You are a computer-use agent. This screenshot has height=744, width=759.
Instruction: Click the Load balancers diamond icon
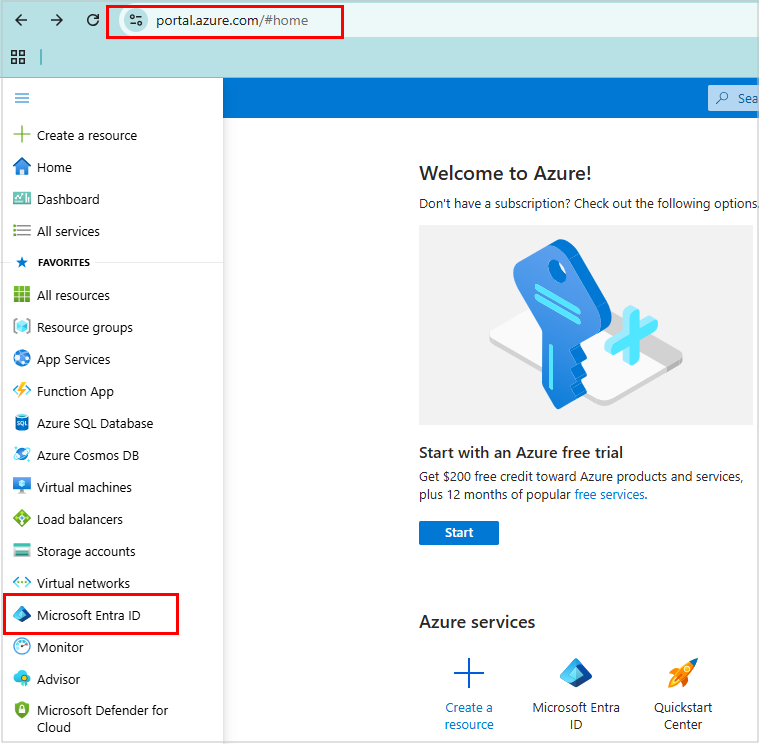(22, 518)
